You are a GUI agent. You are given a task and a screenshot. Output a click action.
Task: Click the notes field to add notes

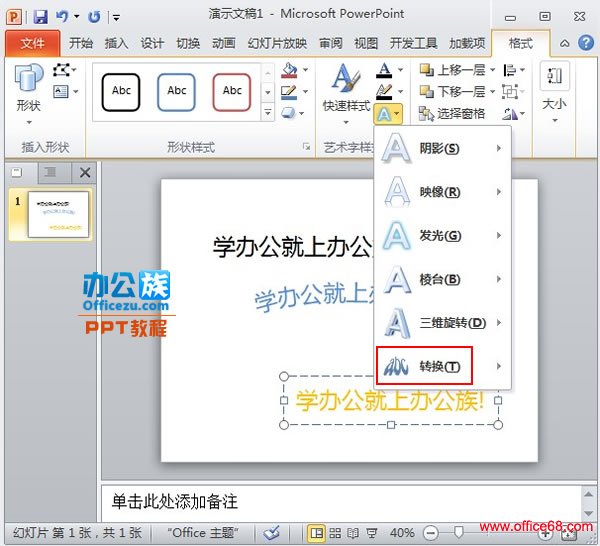[x=341, y=502]
